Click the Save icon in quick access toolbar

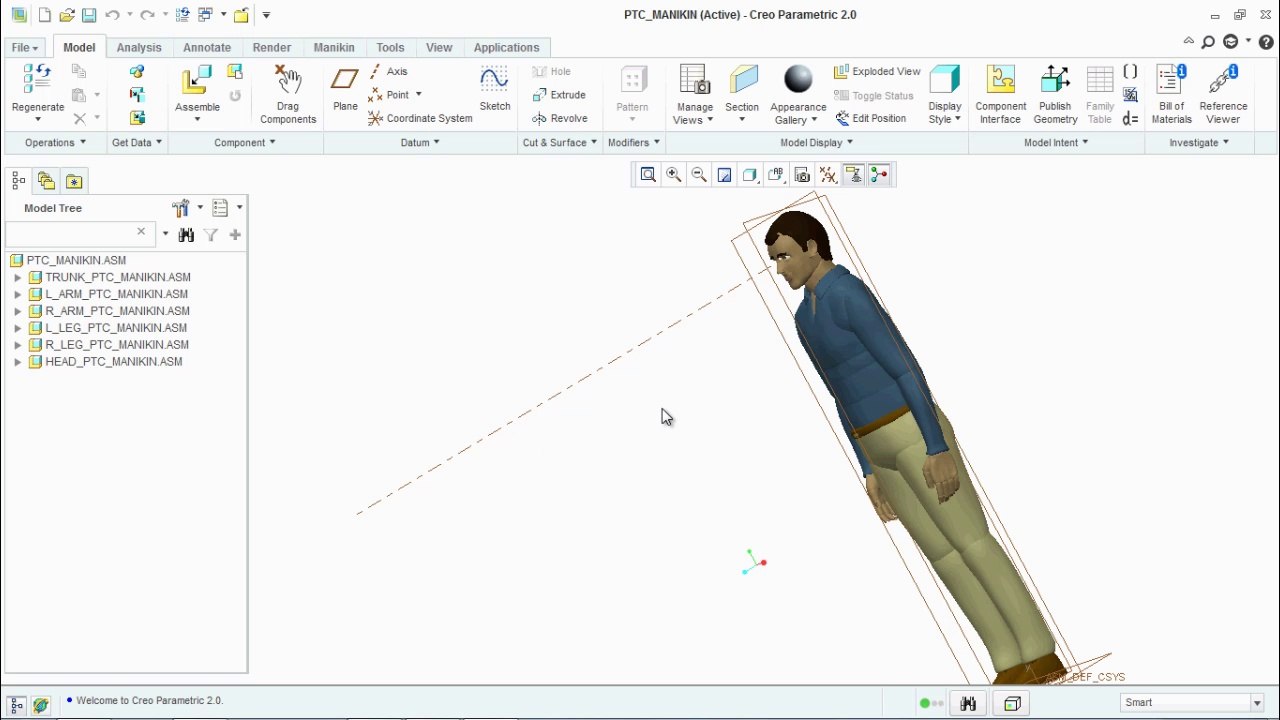pos(89,15)
